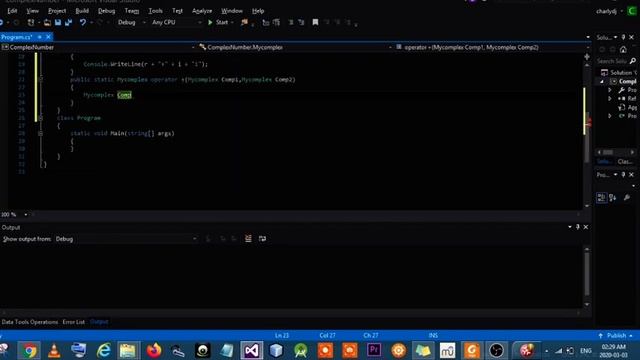Switch to the Error List tab
640x360 pixels.
point(73,322)
